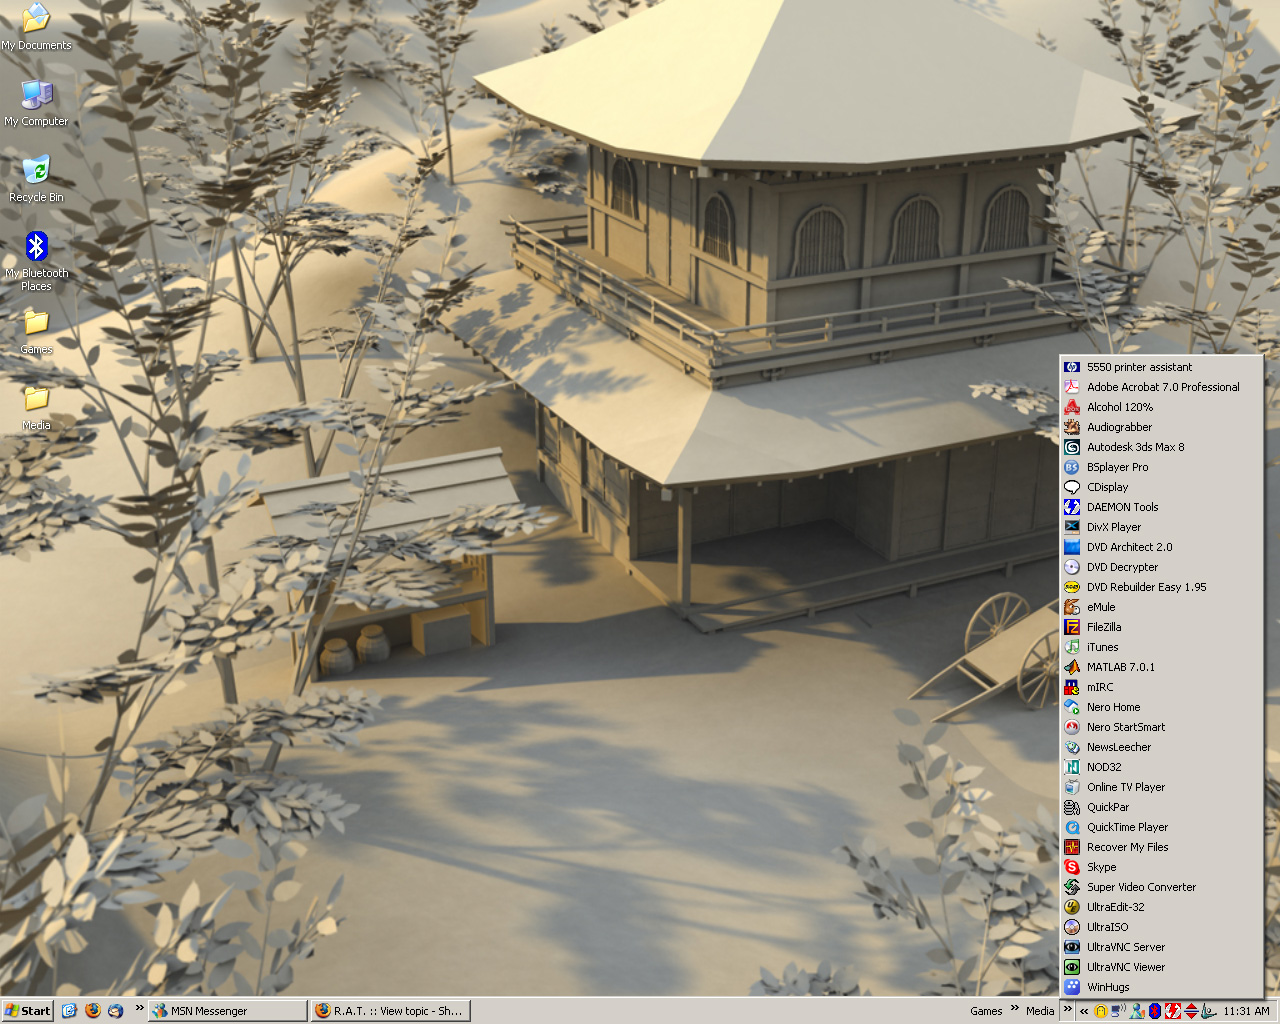Viewport: 1280px width, 1024px height.
Task: Choose FileZilla from the program list
Action: pos(1104,627)
